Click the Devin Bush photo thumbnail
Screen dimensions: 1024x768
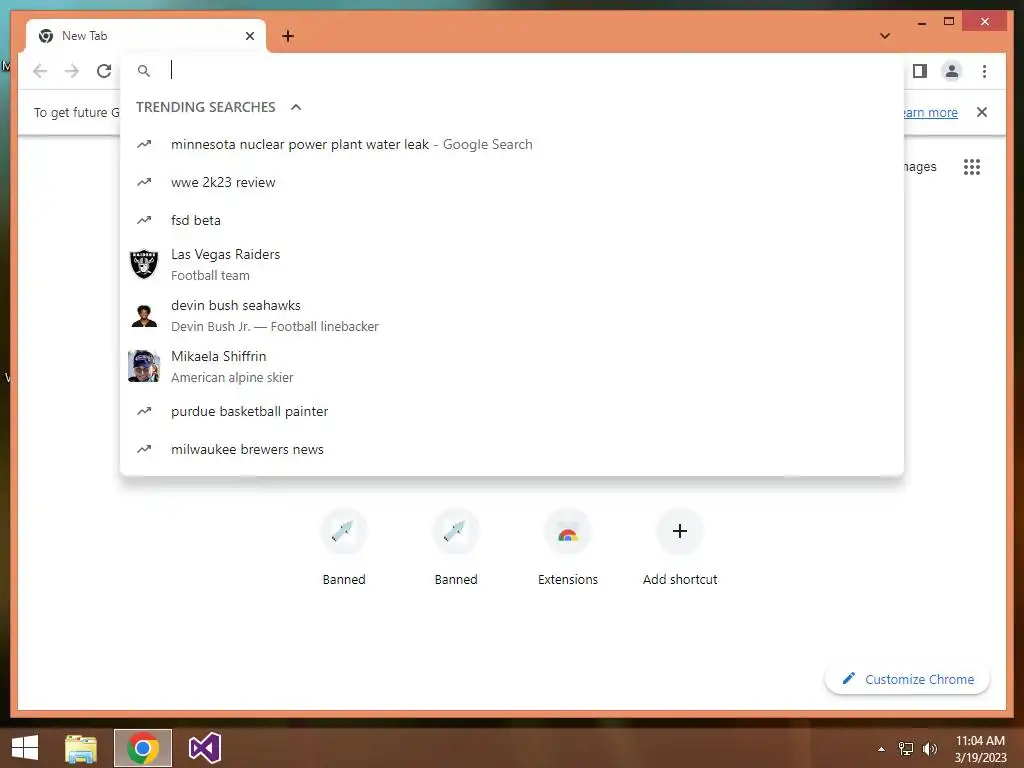click(x=144, y=315)
